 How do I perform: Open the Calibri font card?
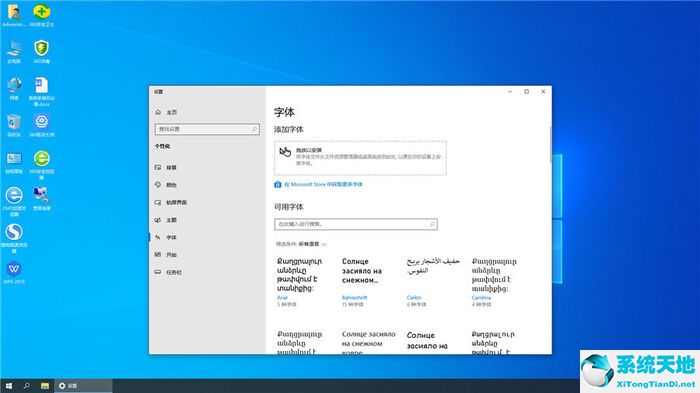tap(432, 282)
